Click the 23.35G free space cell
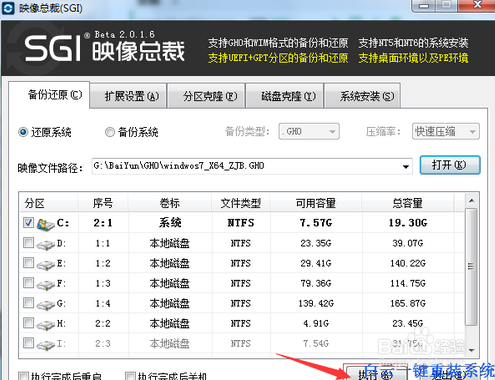This screenshot has width=495, height=380. click(x=316, y=243)
